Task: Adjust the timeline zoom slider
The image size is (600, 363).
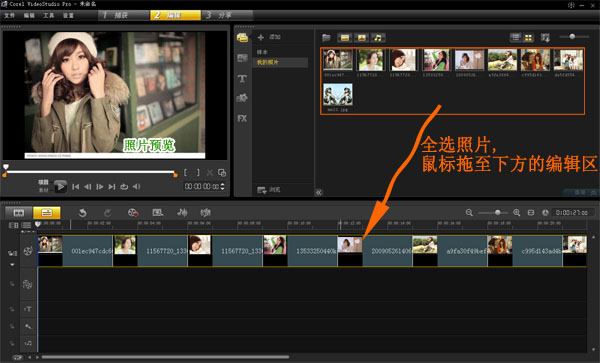Action: click(x=497, y=213)
